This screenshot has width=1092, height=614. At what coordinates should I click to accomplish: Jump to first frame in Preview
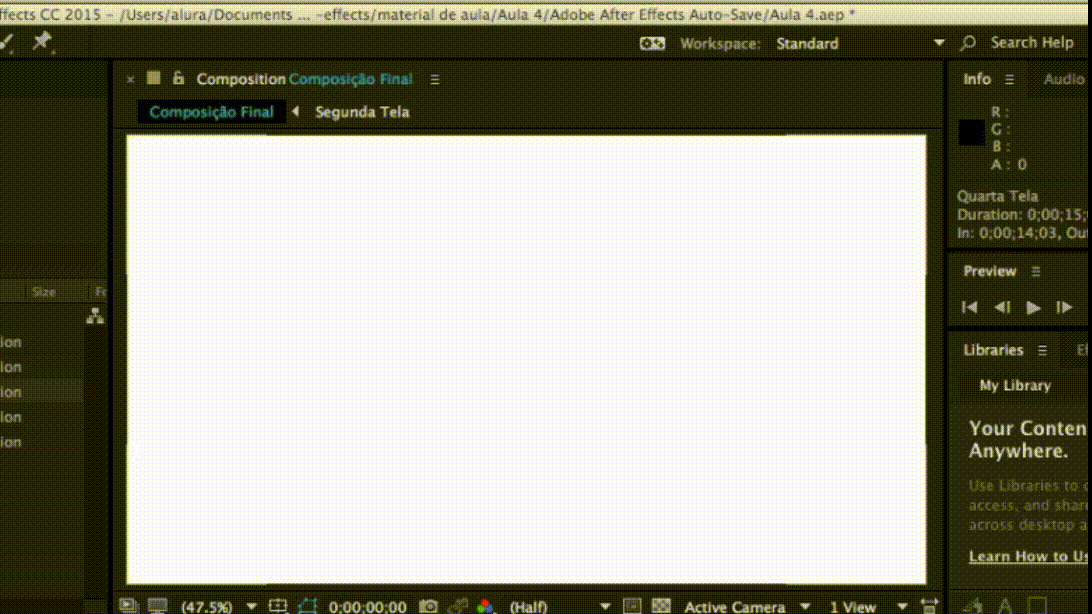pyautogui.click(x=969, y=308)
